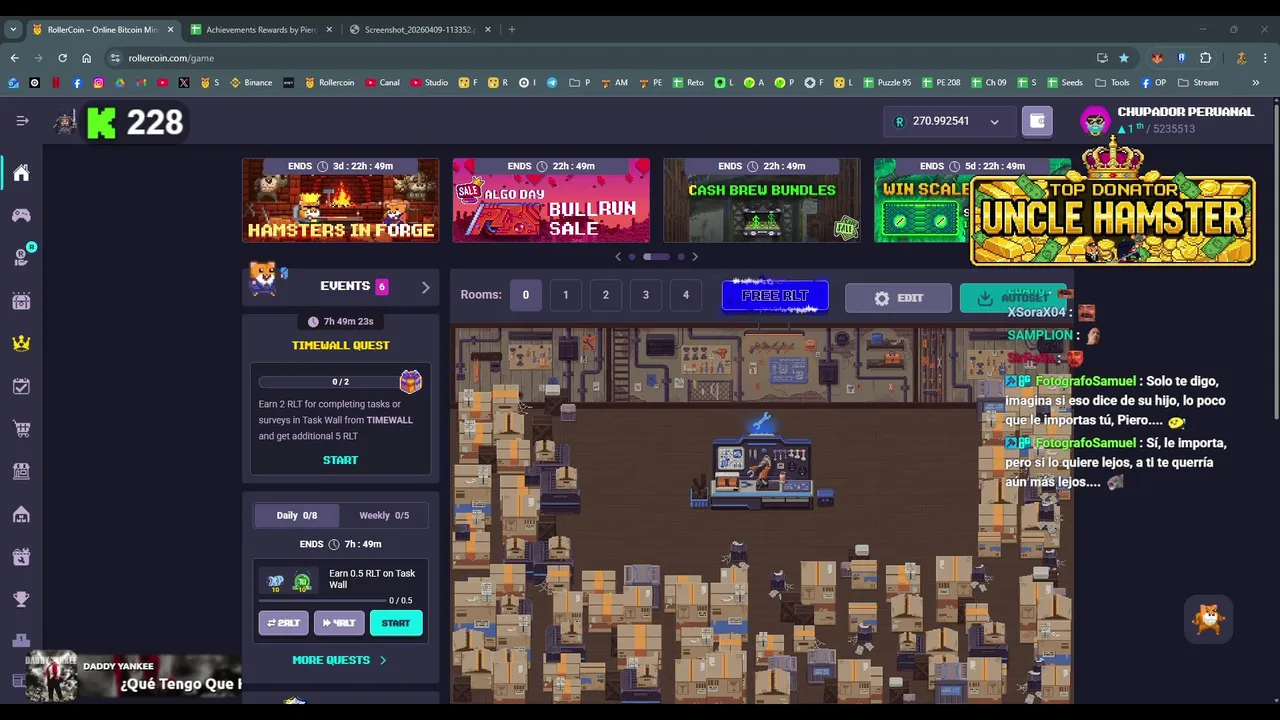Viewport: 1280px width, 720px height.
Task: Open the Rollercoin bookmark
Action: coord(329,82)
